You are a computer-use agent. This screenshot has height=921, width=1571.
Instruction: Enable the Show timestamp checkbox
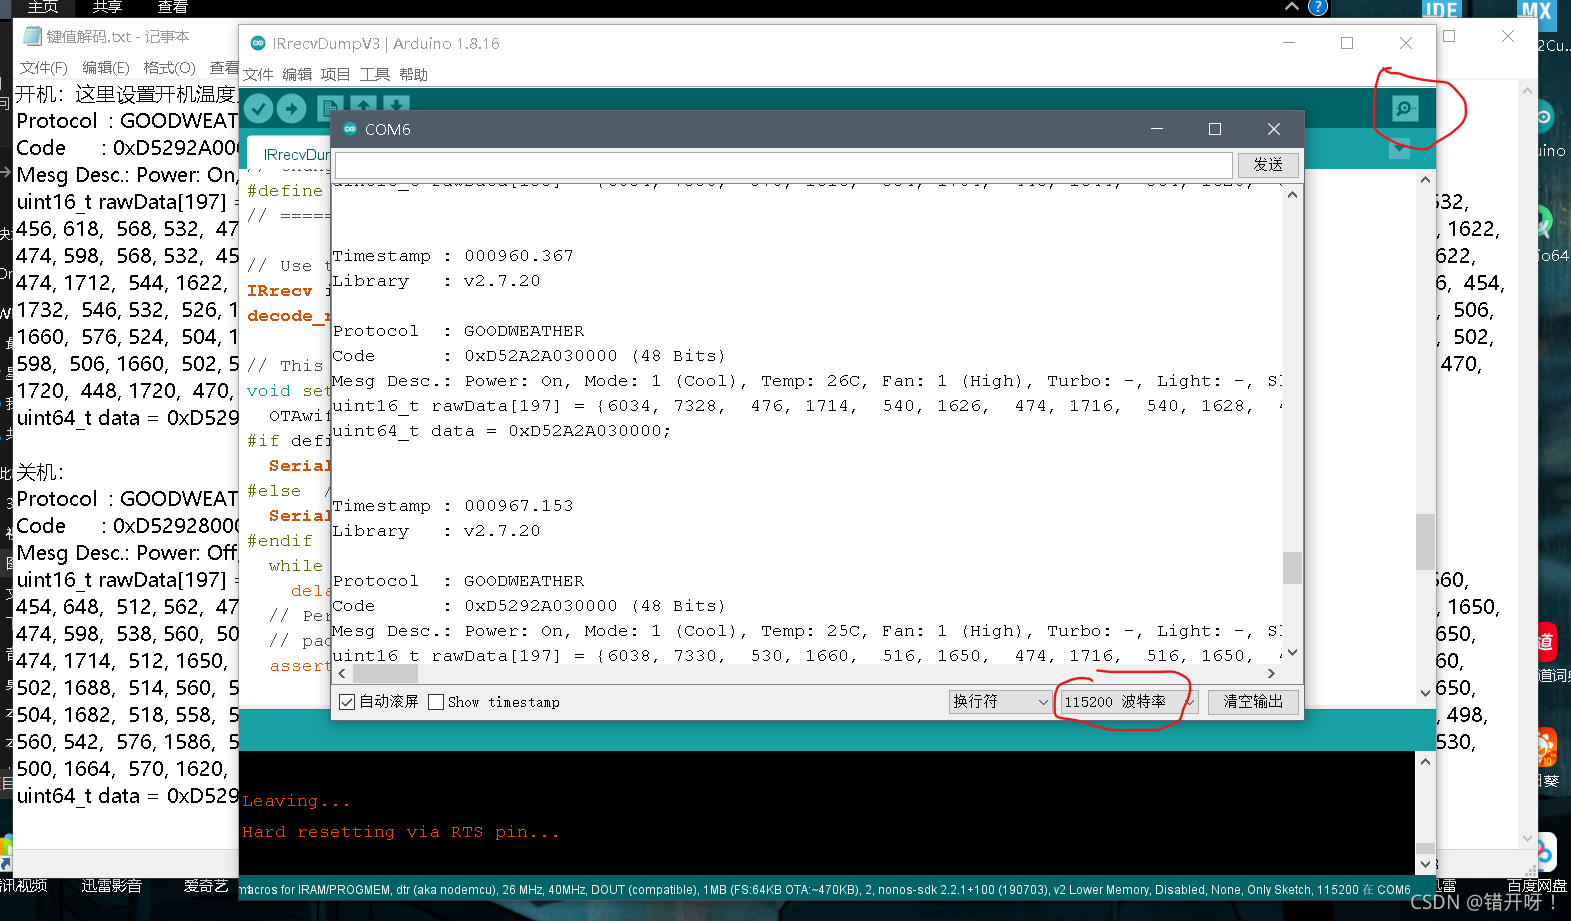(436, 702)
